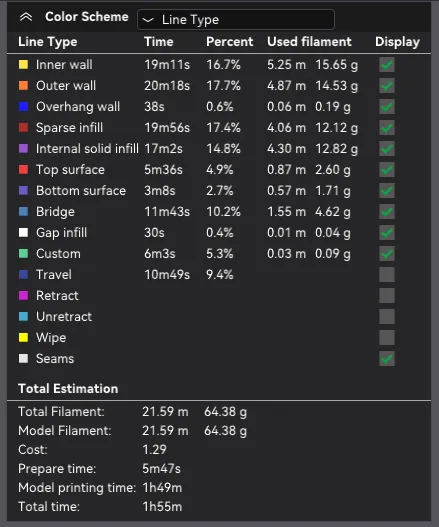
Task: Uncheck Inner wall display checkbox
Action: (387, 65)
